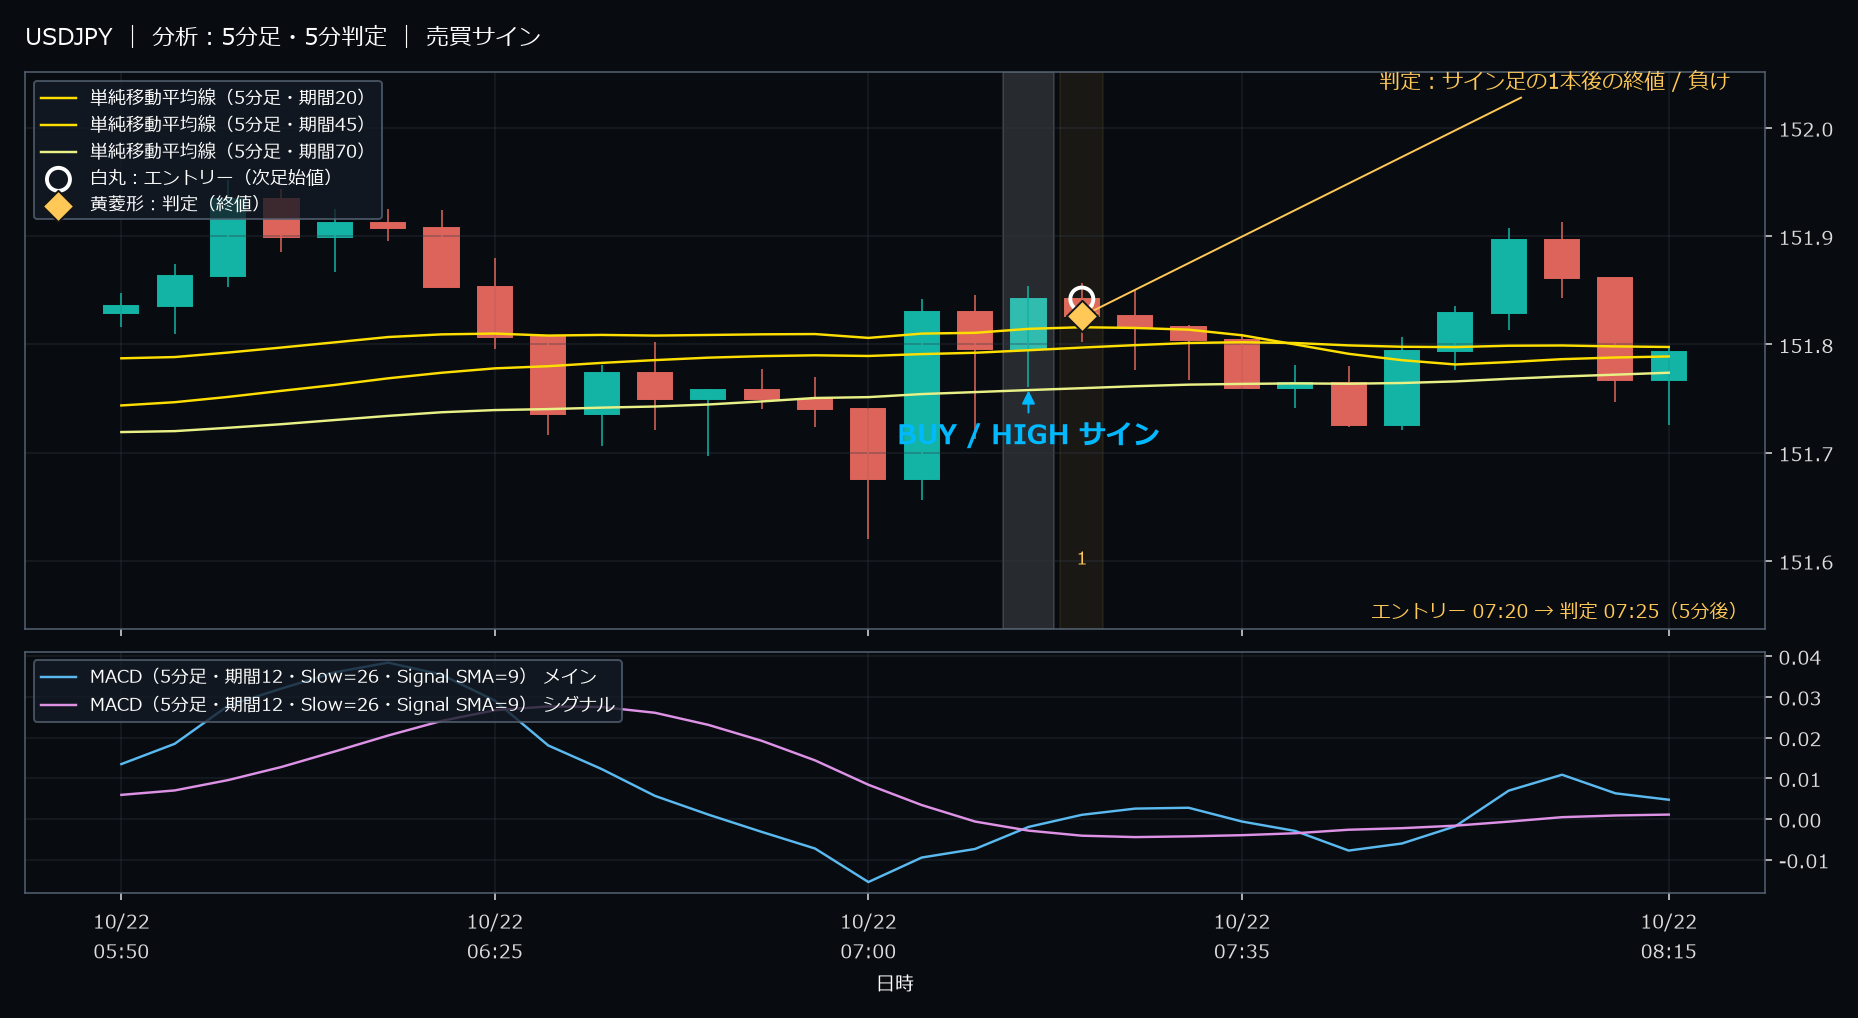Select legend entry 単純移動平均線（5分足・期間45）
Image resolution: width=1858 pixels, height=1018 pixels.
point(228,125)
